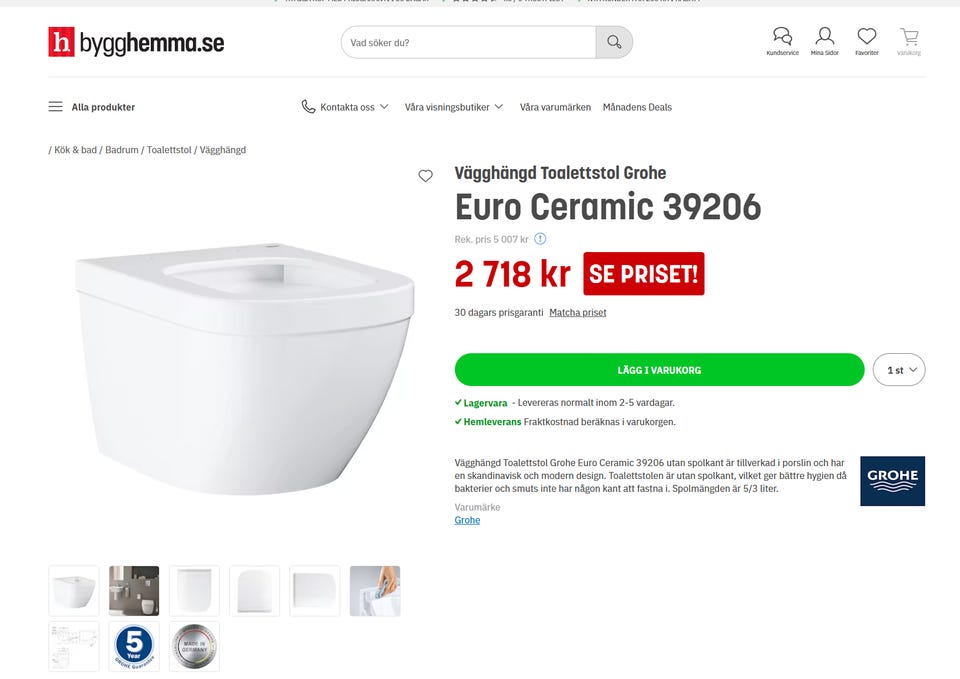This screenshot has width=960, height=679.
Task: Open Kundservice chat icon
Action: [782, 38]
